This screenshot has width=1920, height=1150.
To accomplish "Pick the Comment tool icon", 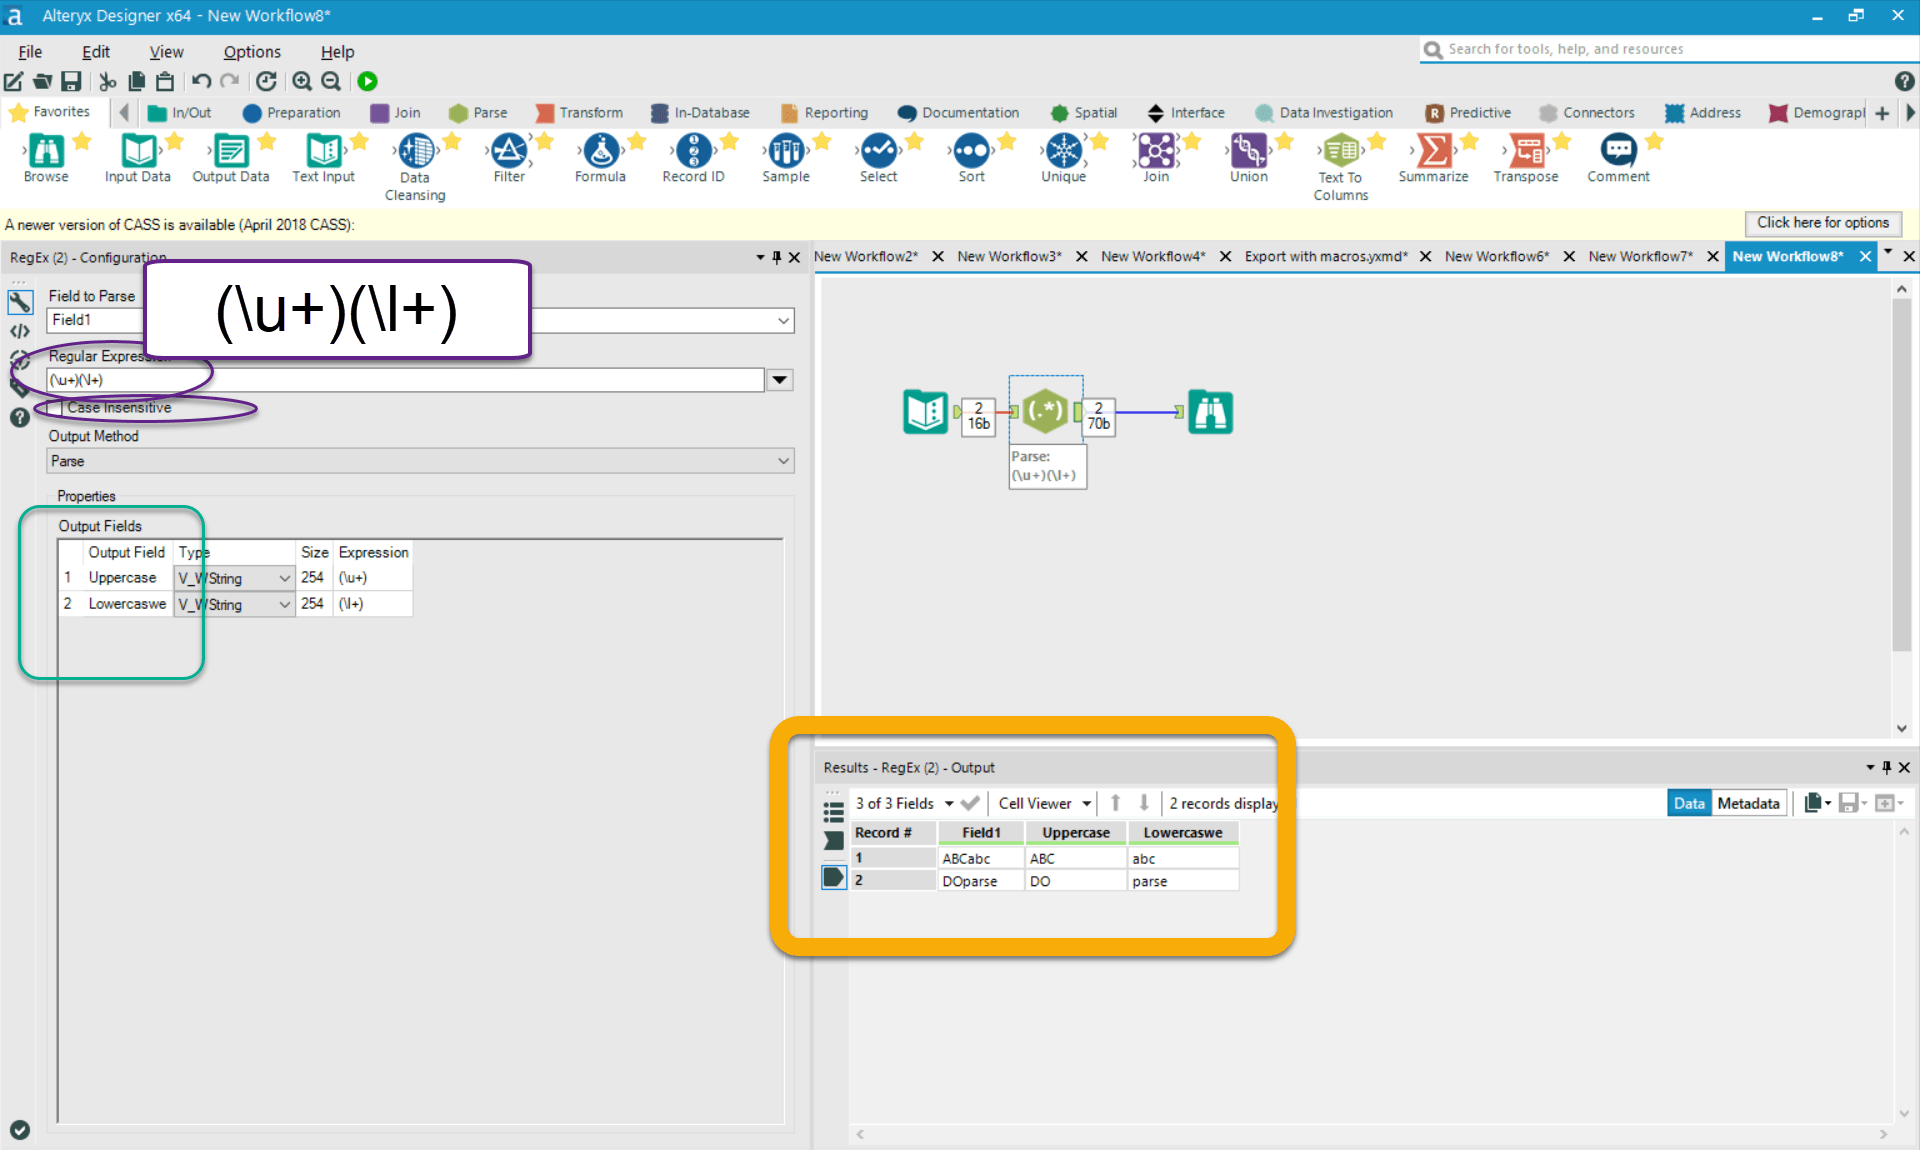I will (x=1618, y=151).
